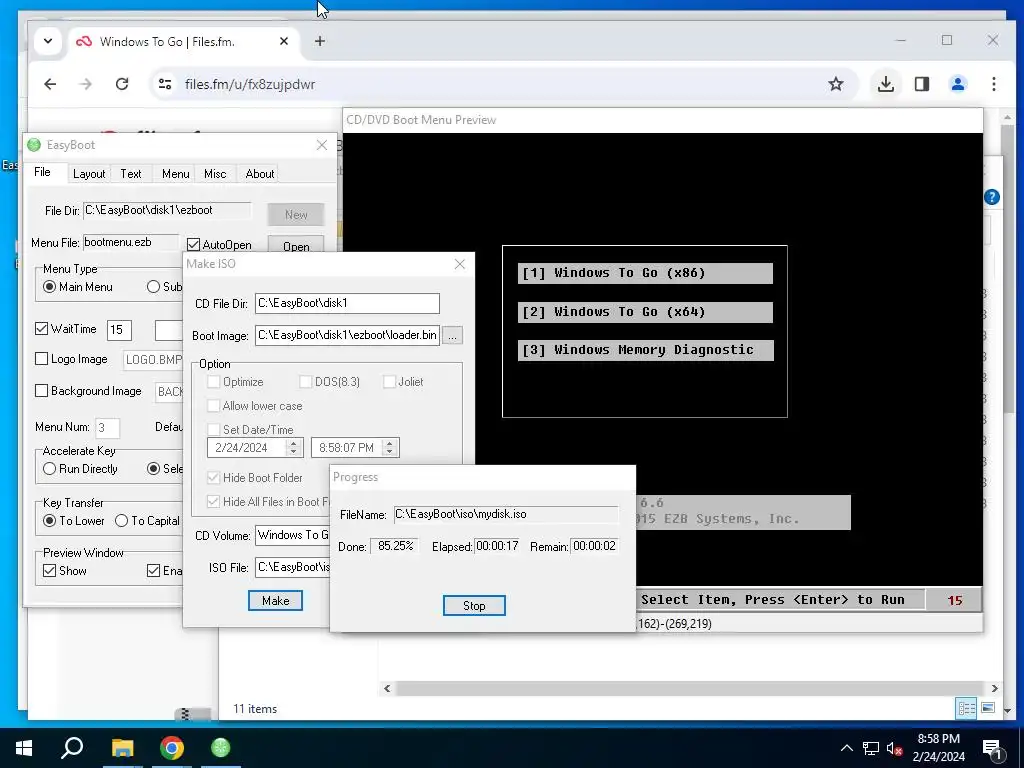This screenshot has width=1024, height=768.
Task: Open Chrome three-dot menu
Action: 993,84
